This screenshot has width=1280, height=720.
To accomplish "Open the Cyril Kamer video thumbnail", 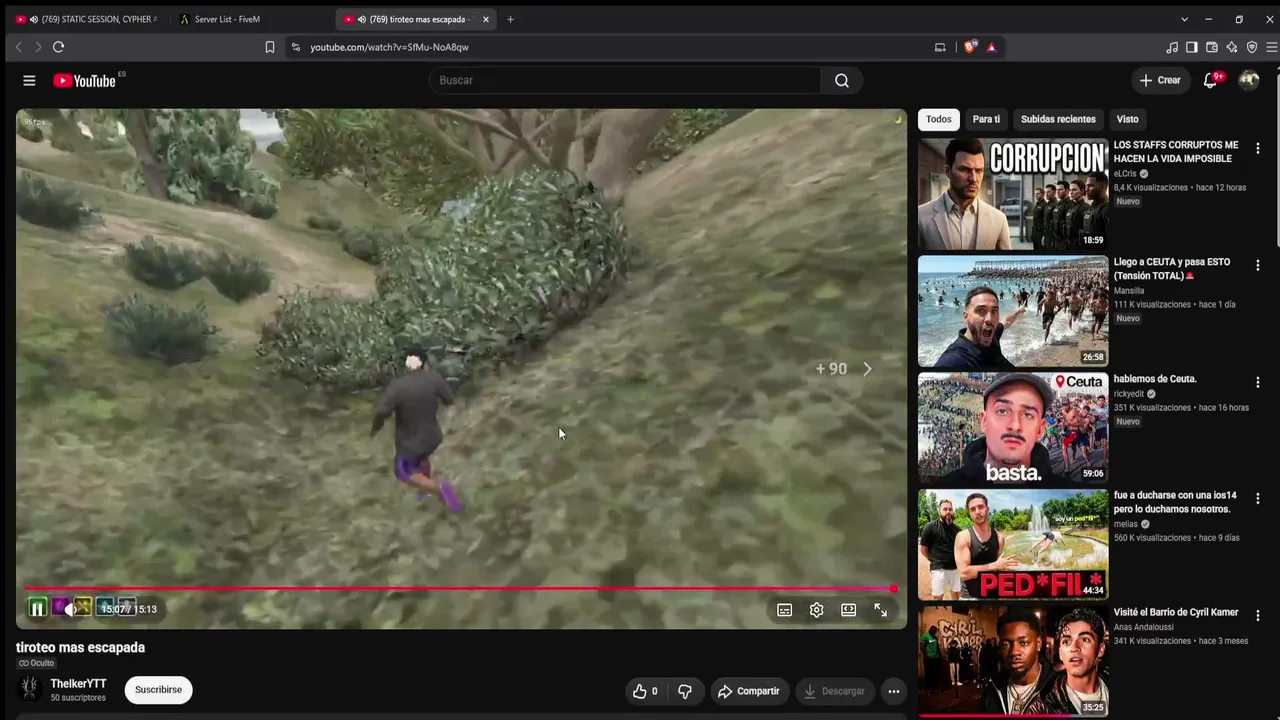I will [1013, 661].
